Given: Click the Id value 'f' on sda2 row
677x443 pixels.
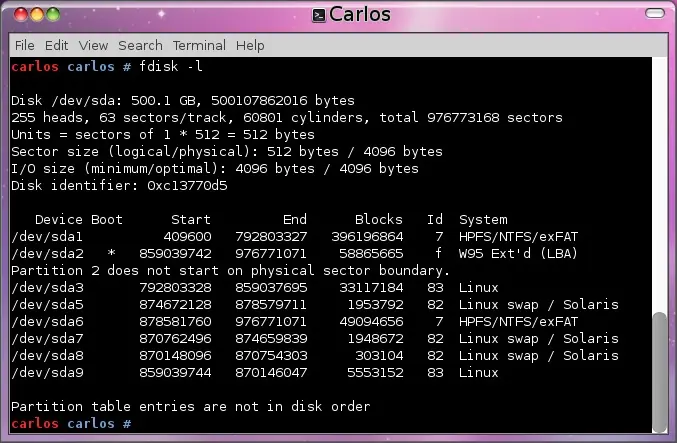Looking at the screenshot, I should 439,253.
